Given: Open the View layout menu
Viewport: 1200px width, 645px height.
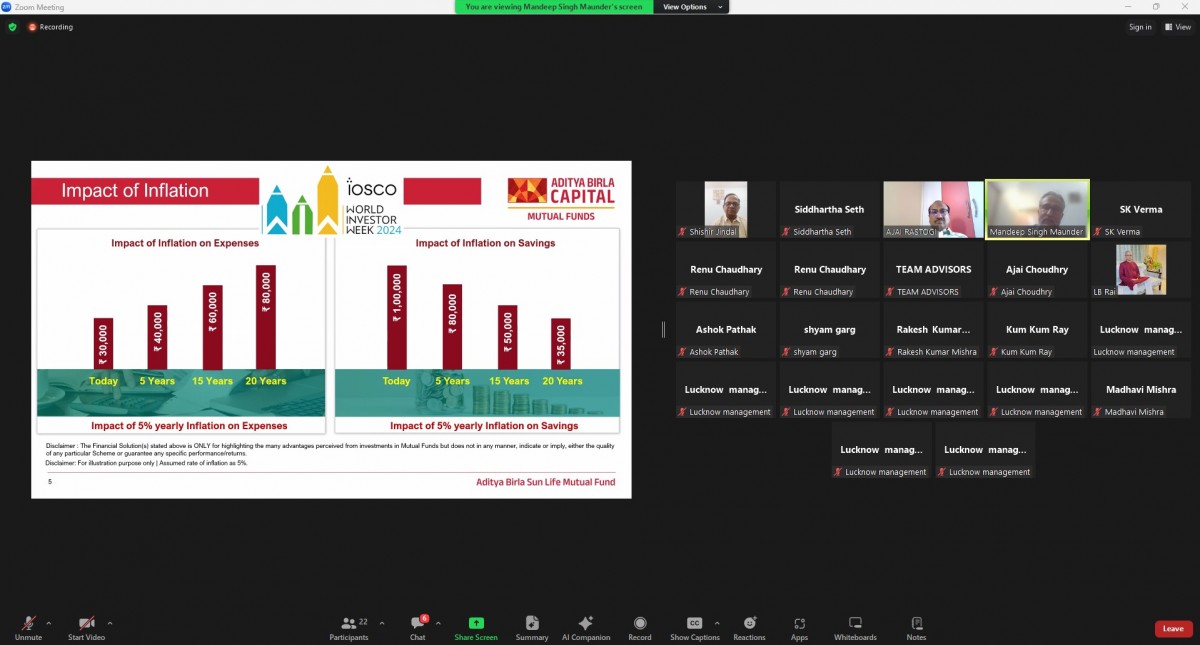Looking at the screenshot, I should [1177, 27].
